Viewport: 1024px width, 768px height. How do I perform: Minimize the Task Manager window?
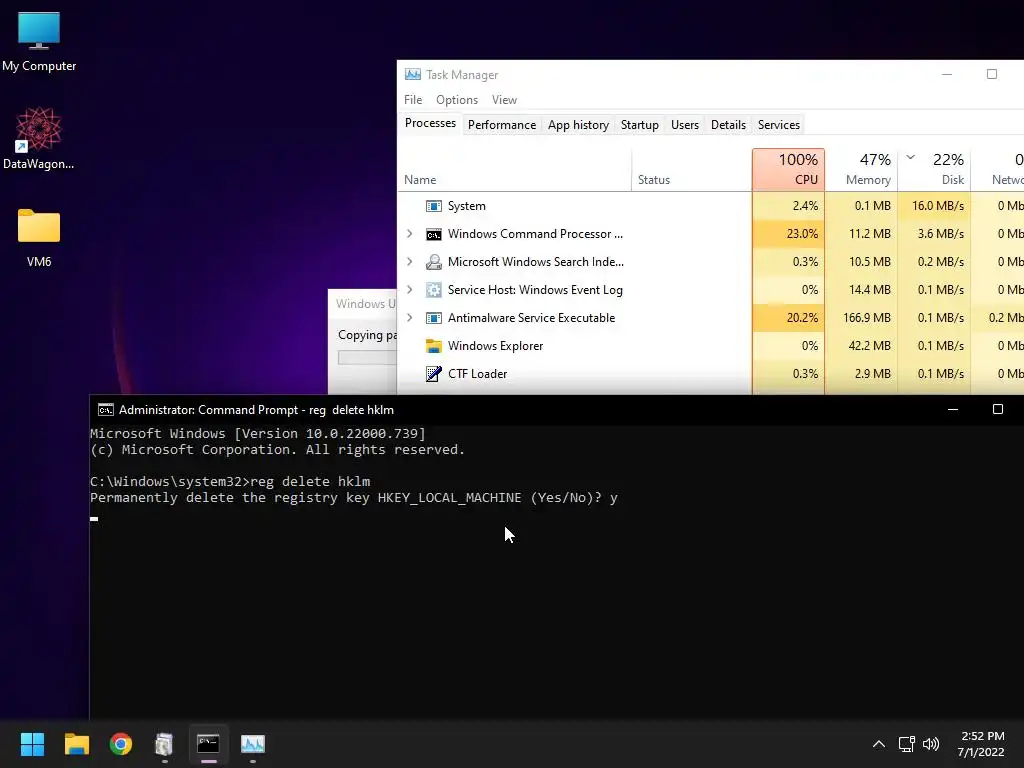pos(947,74)
